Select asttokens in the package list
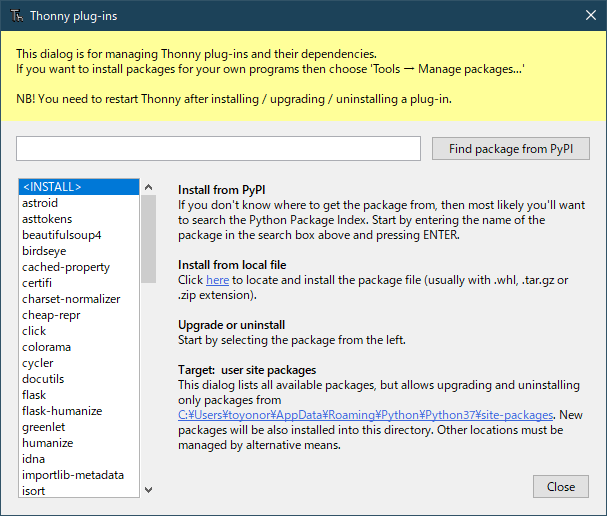This screenshot has height=516, width=607. coord(79,219)
